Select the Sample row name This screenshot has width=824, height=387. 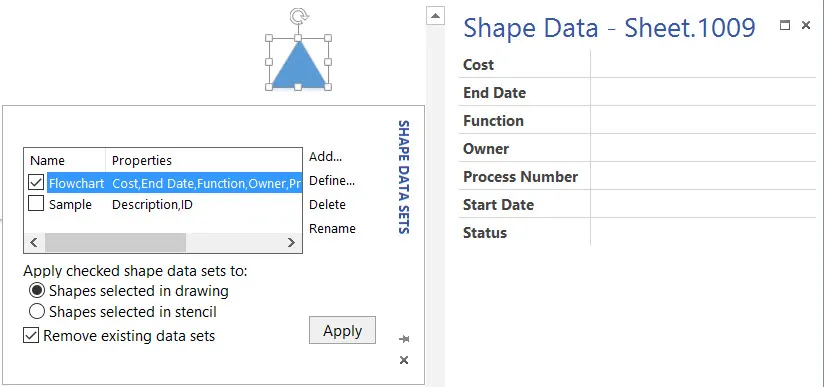click(x=70, y=205)
